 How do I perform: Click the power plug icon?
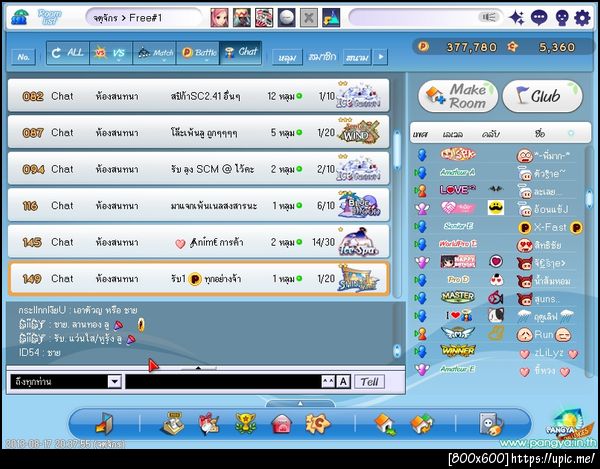[x=491, y=424]
